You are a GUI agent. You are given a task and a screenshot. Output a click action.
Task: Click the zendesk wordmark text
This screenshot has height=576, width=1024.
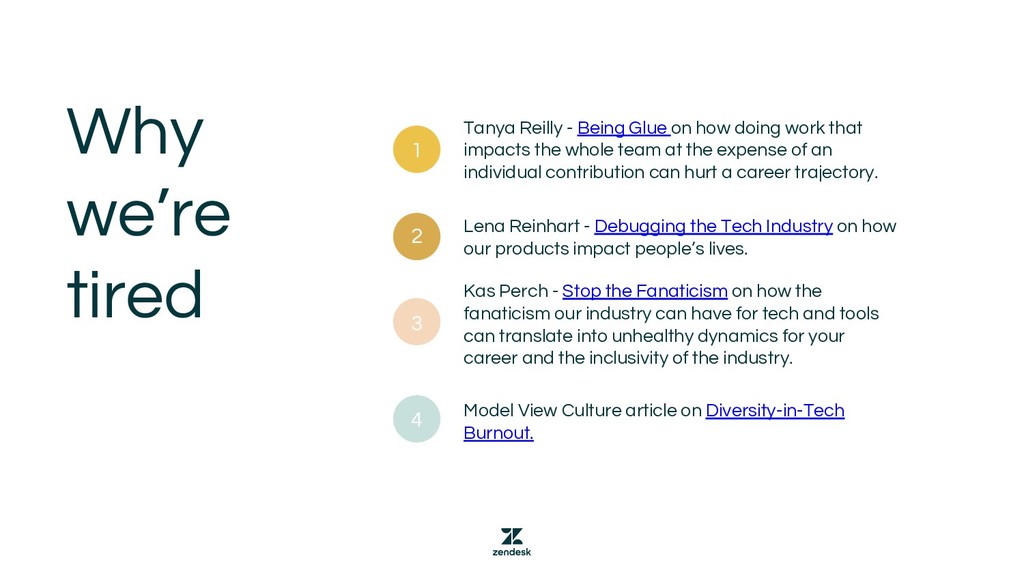click(512, 552)
